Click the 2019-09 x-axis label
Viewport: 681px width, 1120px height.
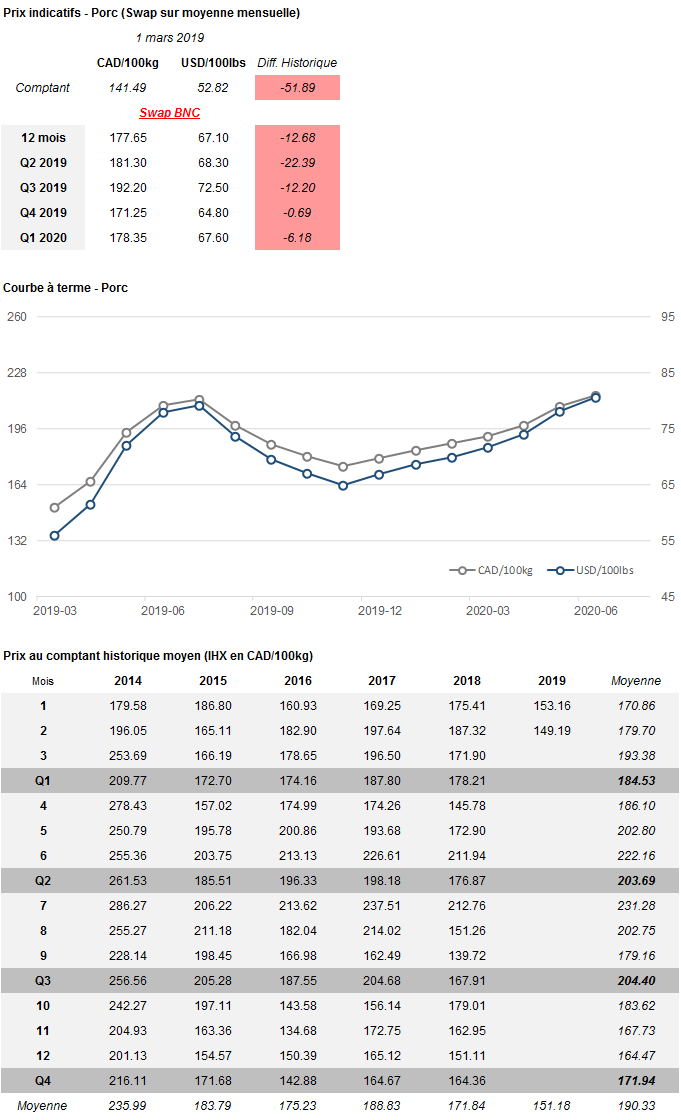coord(270,610)
